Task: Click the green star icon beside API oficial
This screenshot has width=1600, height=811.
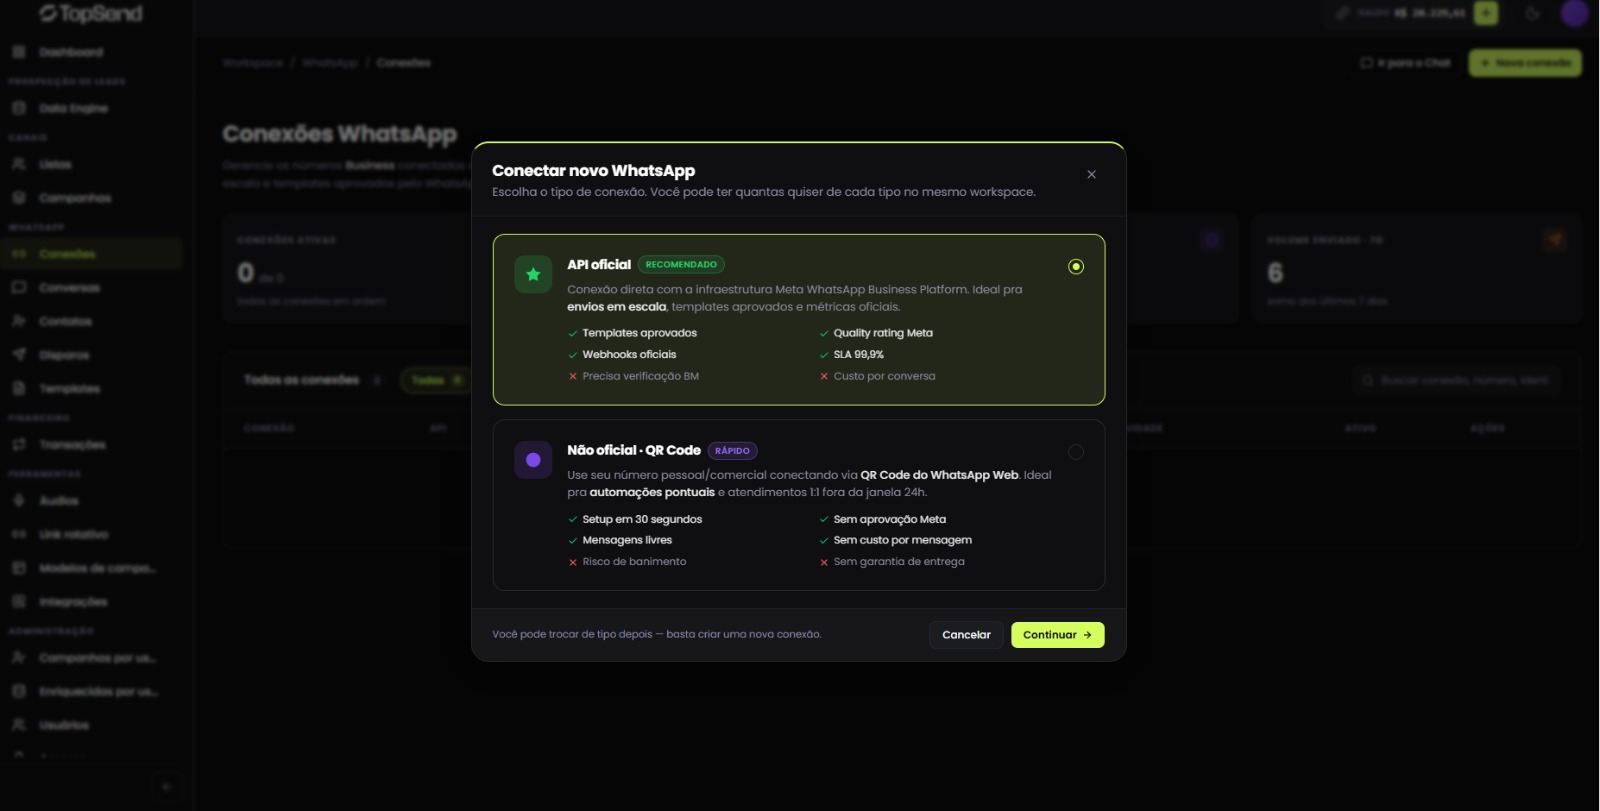Action: (533, 274)
